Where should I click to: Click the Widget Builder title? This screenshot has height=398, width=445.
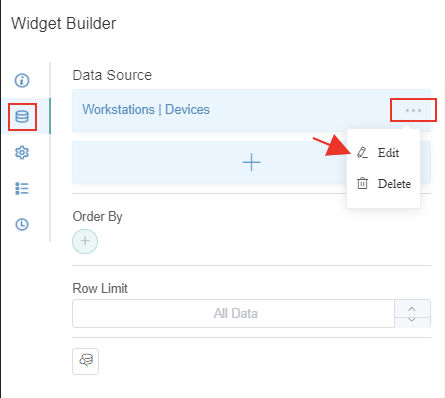[64, 24]
